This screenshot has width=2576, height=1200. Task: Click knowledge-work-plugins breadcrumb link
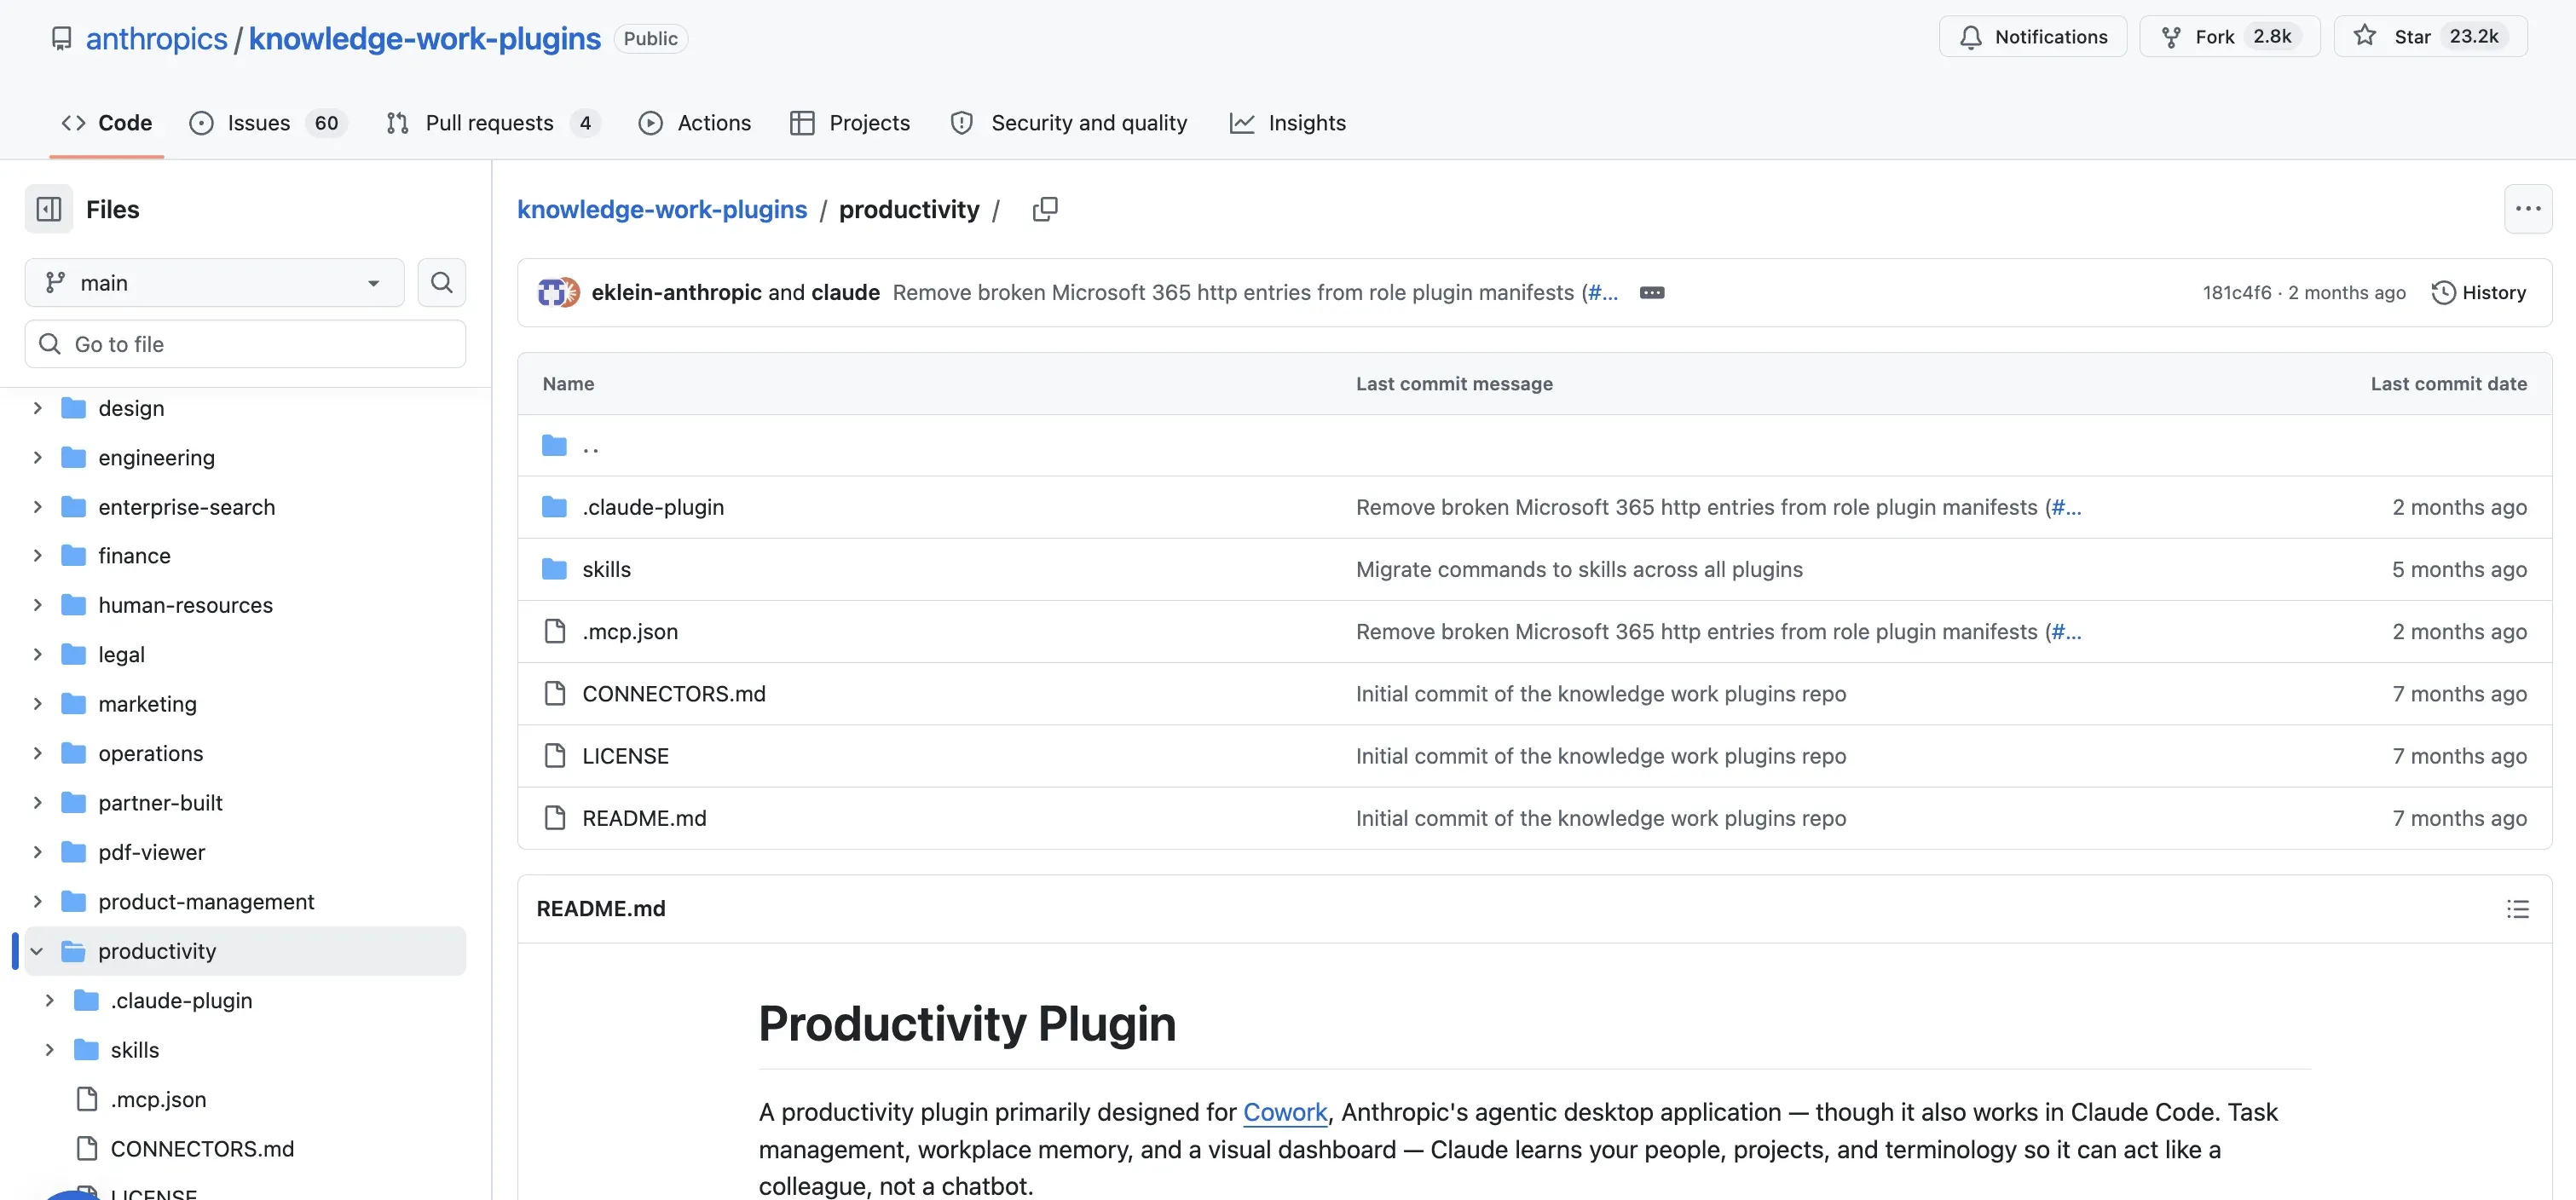pos(662,209)
